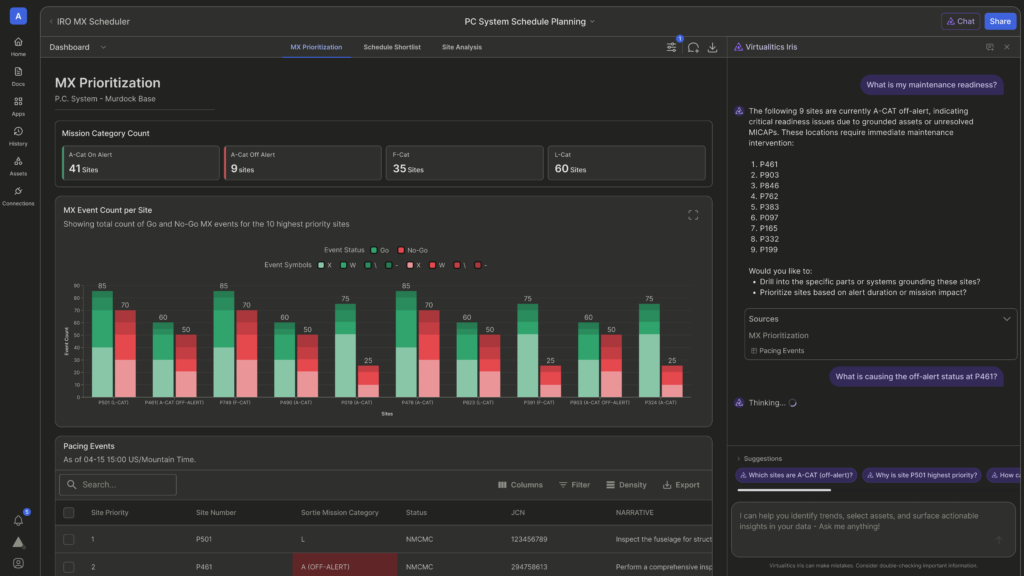Click the send arrow in Iris chat box
Screen dimensions: 1024x576
pos(999,540)
